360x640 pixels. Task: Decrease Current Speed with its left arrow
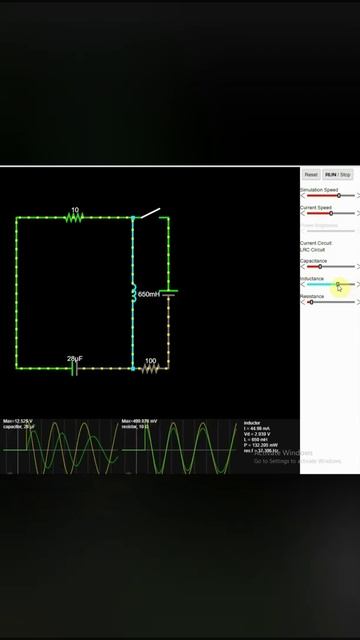[303, 213]
